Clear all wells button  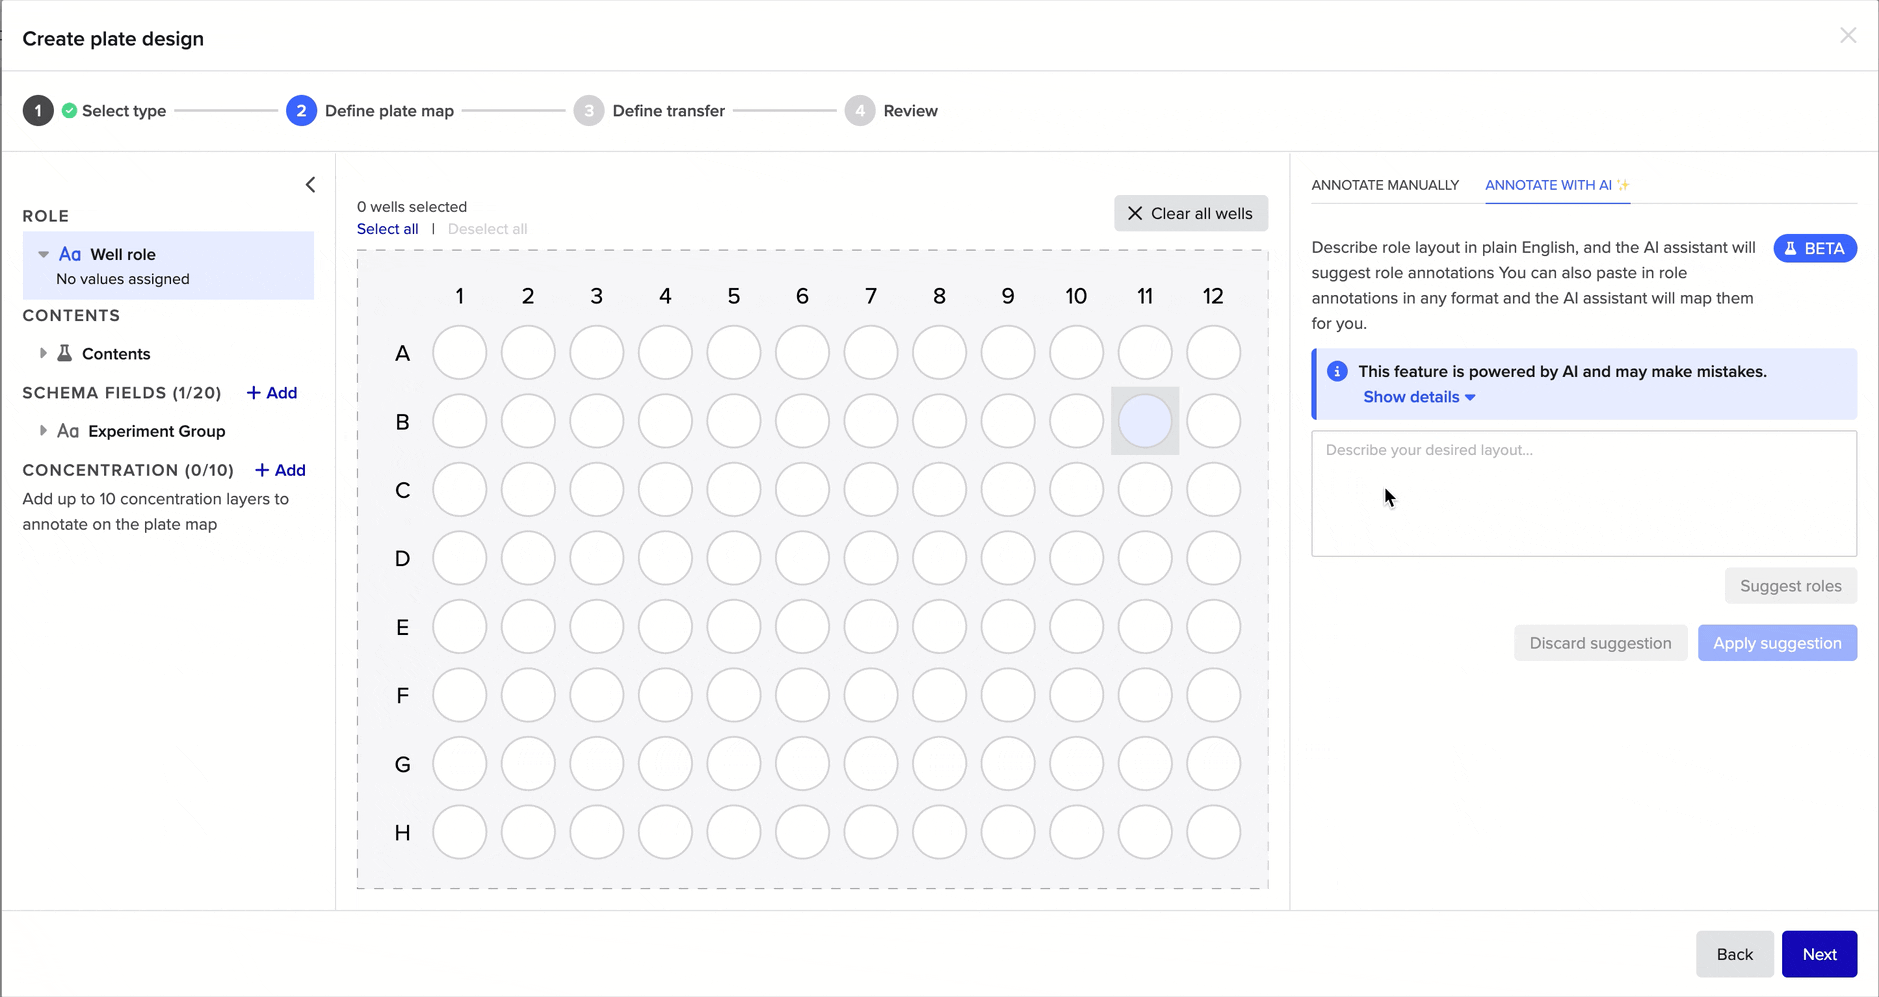(1190, 213)
